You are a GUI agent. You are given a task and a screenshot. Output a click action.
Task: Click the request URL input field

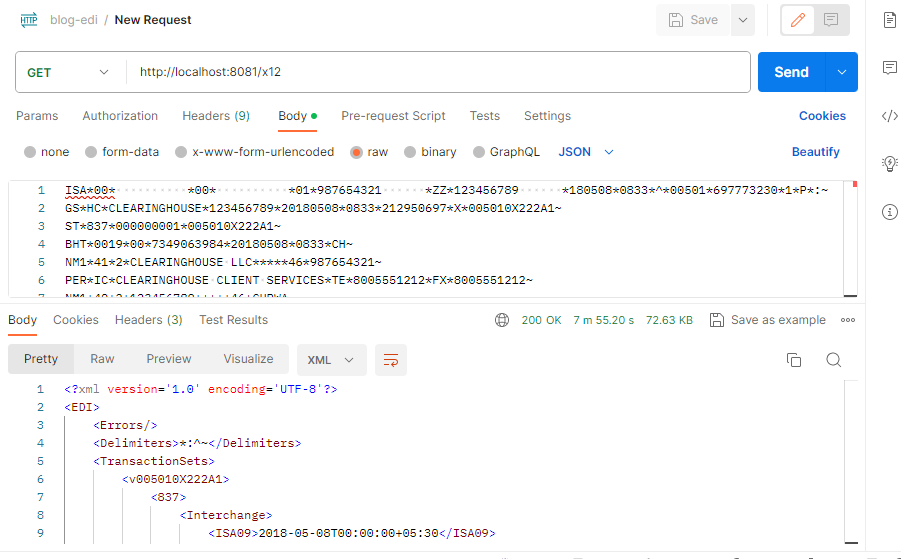pyautogui.click(x=438, y=72)
